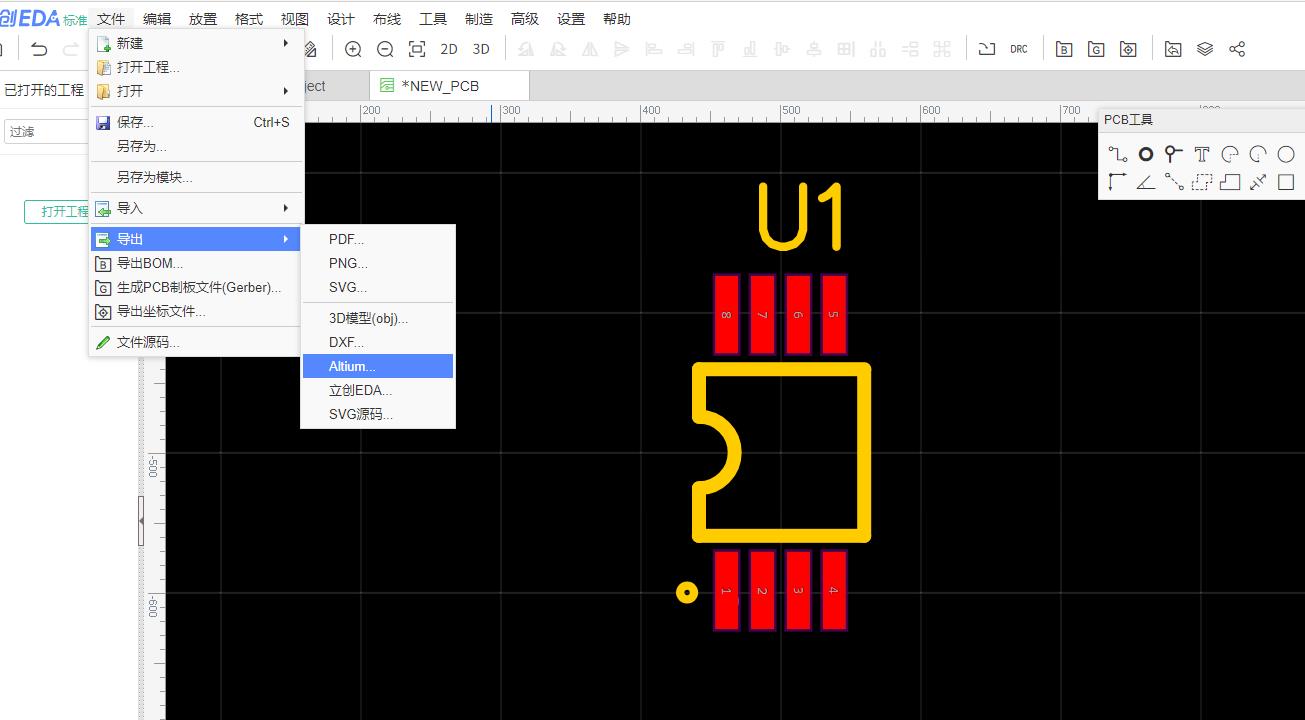Choose 另存为模块... in the File menu

tap(196, 177)
